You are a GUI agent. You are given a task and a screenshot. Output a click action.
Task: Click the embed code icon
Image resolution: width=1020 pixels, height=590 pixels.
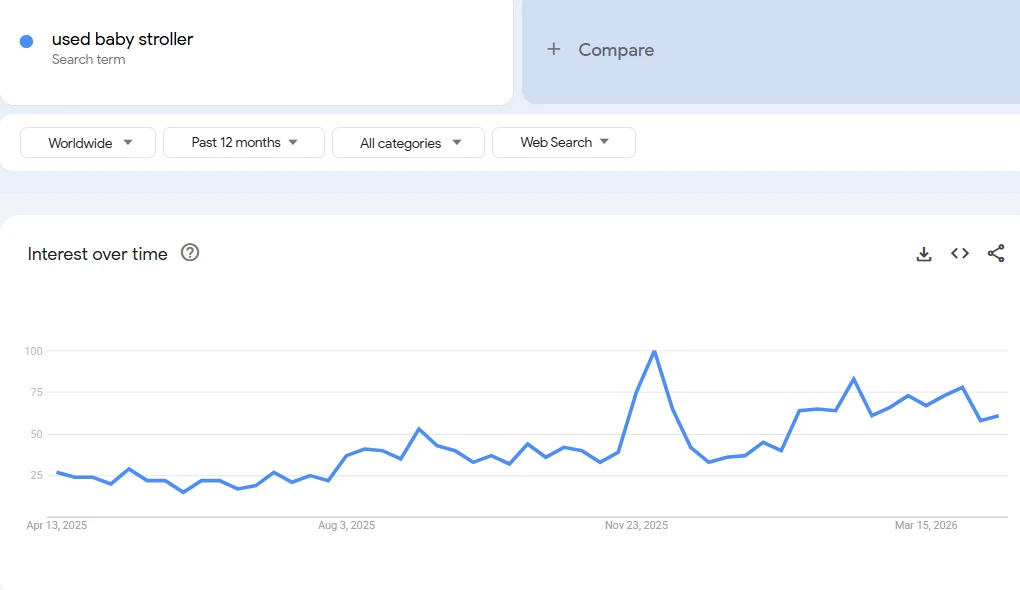[x=960, y=254]
